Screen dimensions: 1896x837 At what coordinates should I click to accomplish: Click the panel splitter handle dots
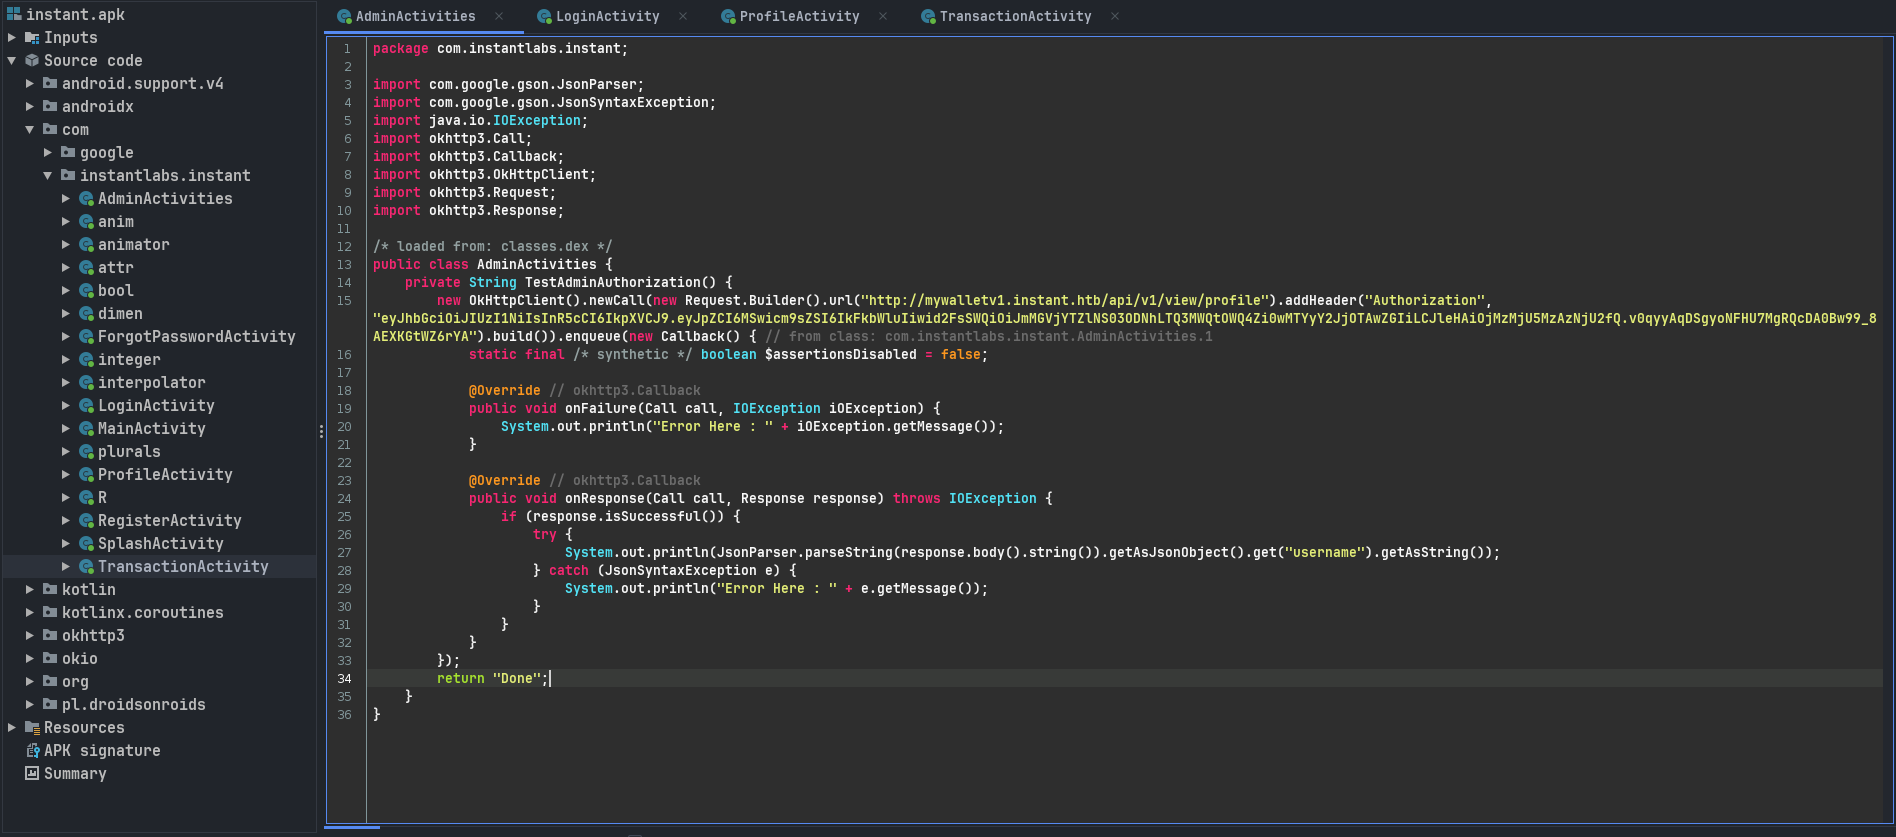[x=321, y=432]
